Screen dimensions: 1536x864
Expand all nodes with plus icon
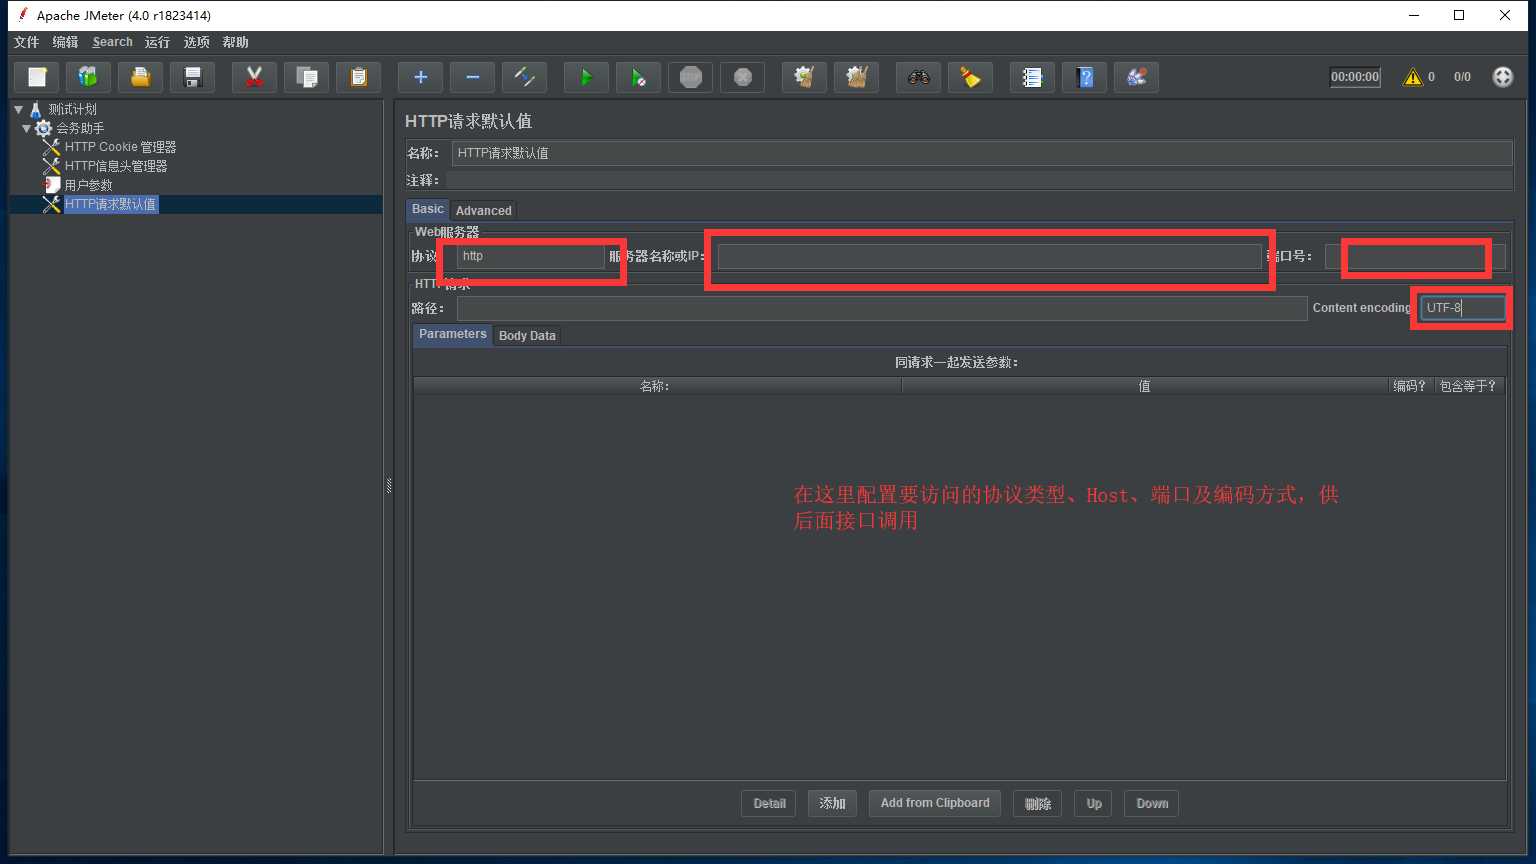[421, 77]
